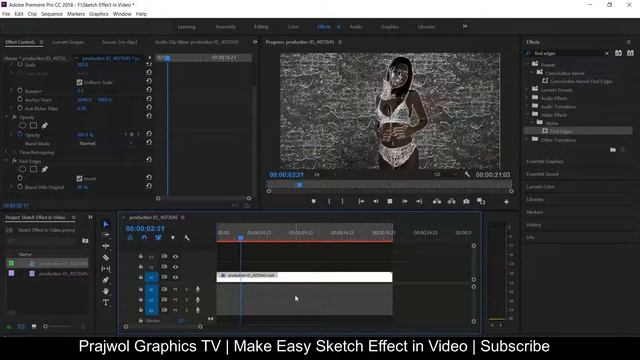Screen dimensions: 640x360
Task: Collapse Video Effects folder
Action: [x=527, y=115]
